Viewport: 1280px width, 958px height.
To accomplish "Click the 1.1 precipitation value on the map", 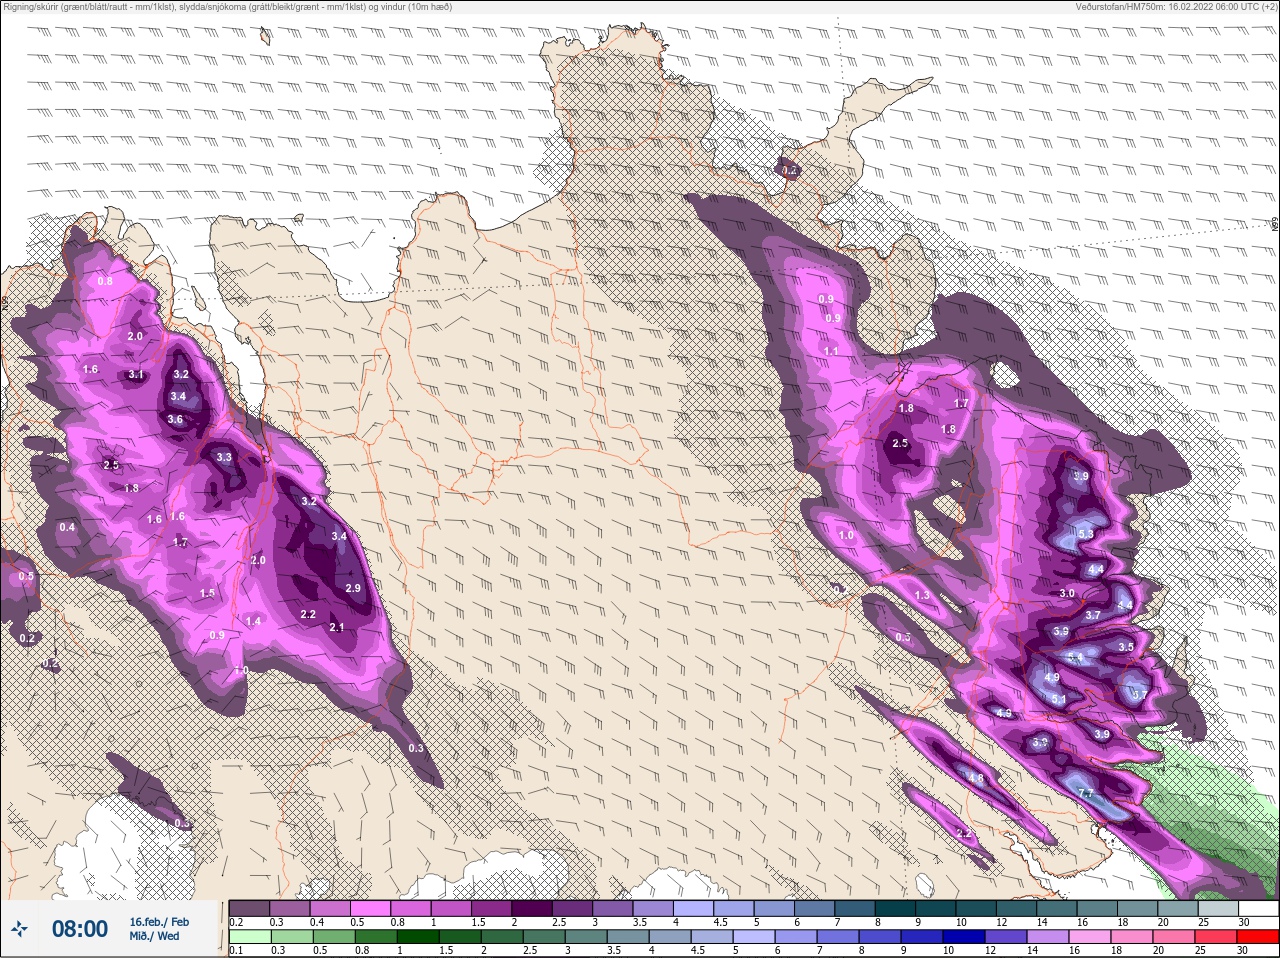I will point(832,352).
